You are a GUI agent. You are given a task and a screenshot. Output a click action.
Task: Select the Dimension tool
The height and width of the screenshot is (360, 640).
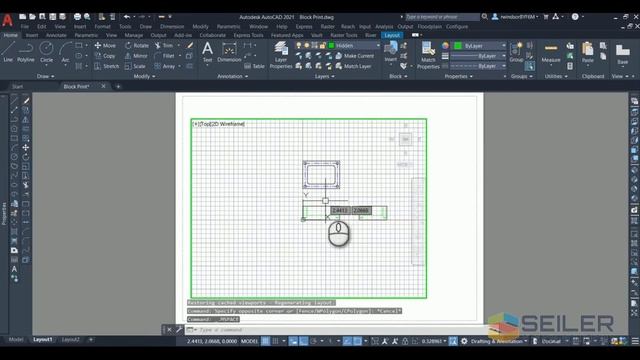click(229, 52)
